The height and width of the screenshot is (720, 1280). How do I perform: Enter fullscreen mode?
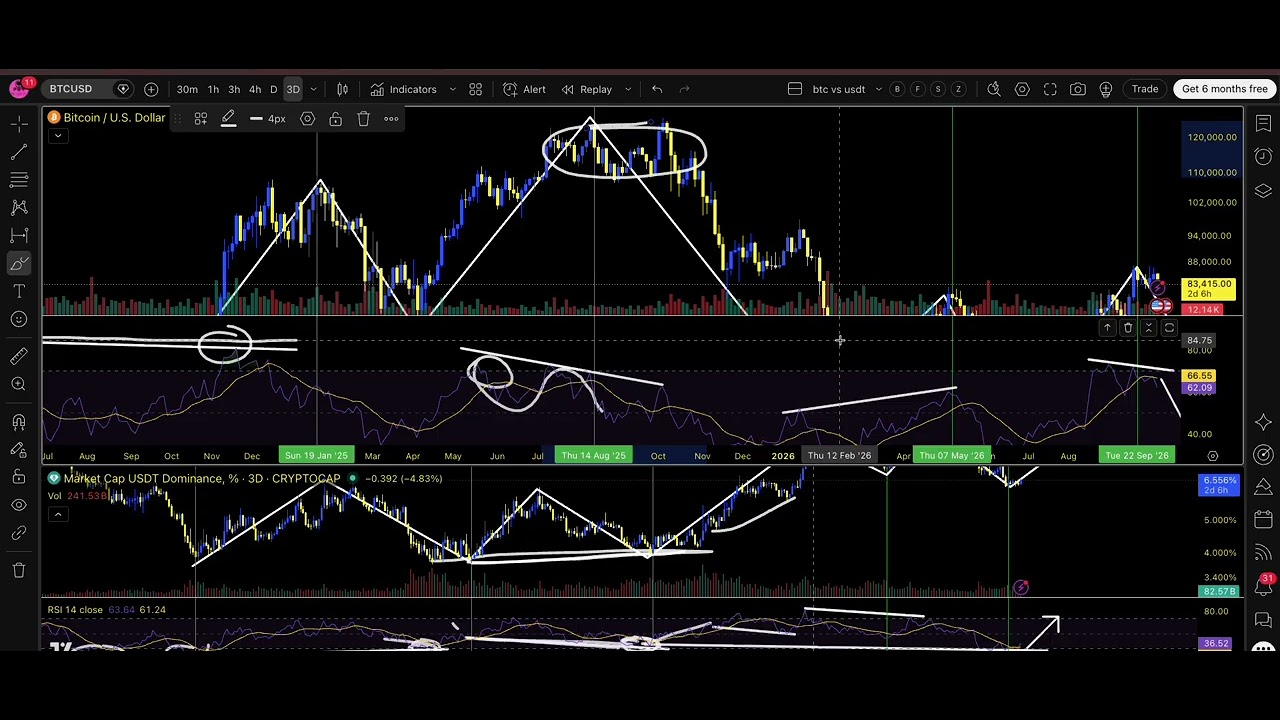1050,89
